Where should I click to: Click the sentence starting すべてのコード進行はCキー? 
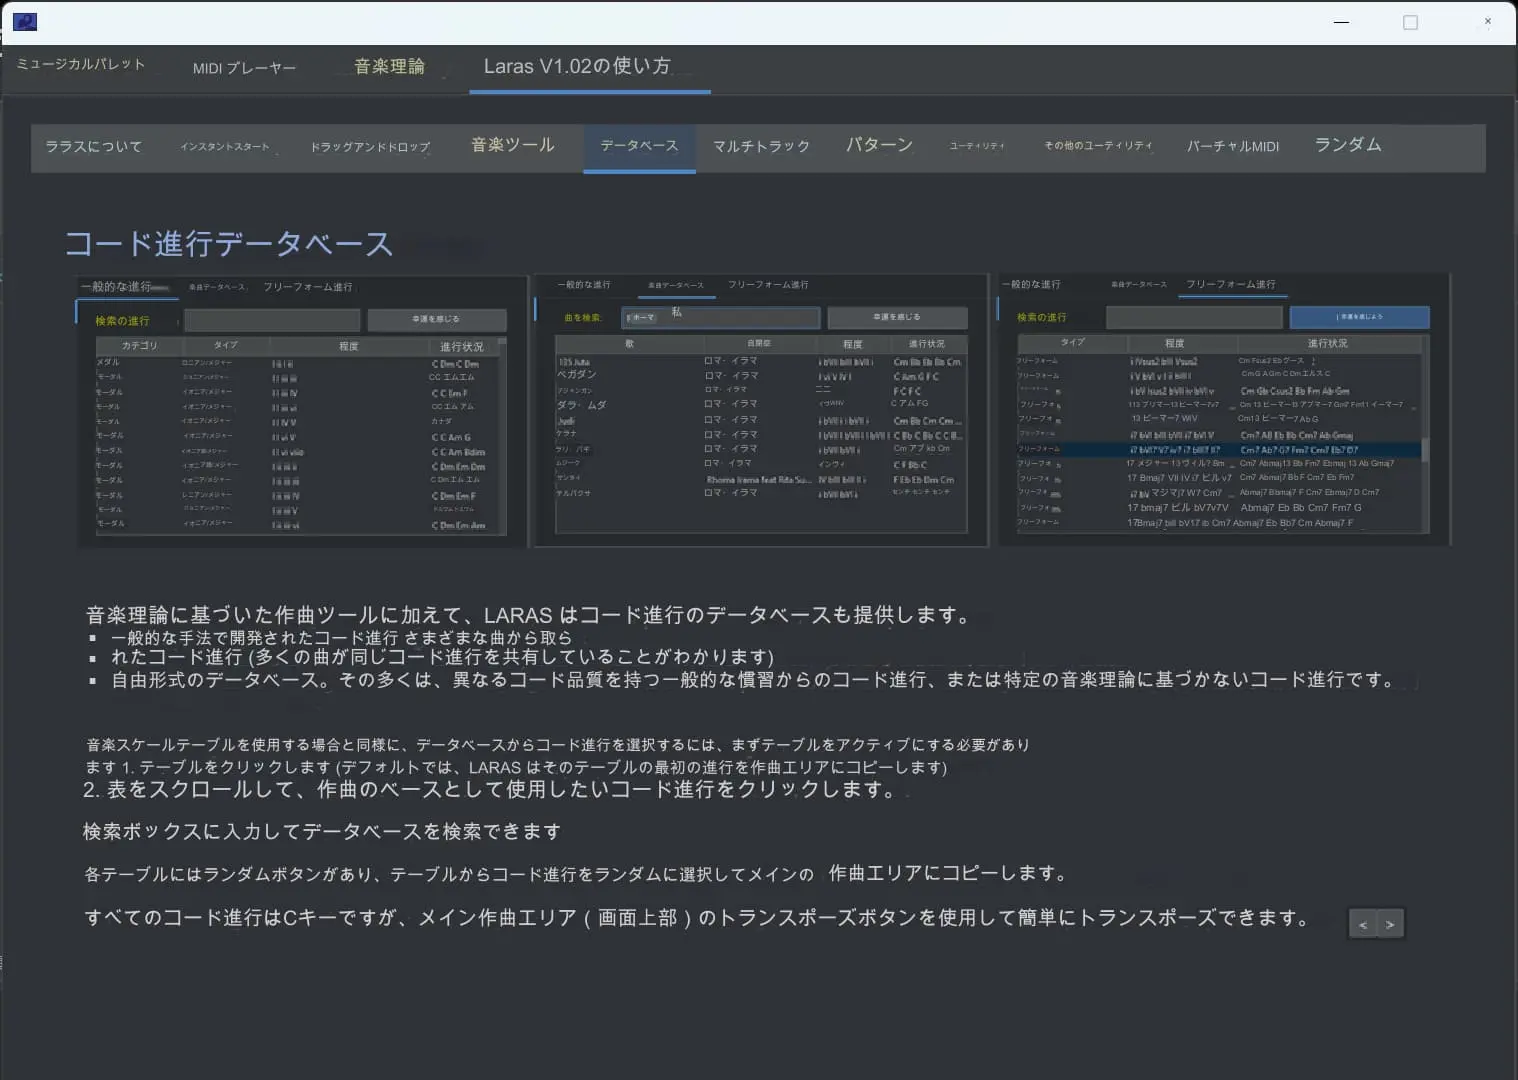point(697,918)
